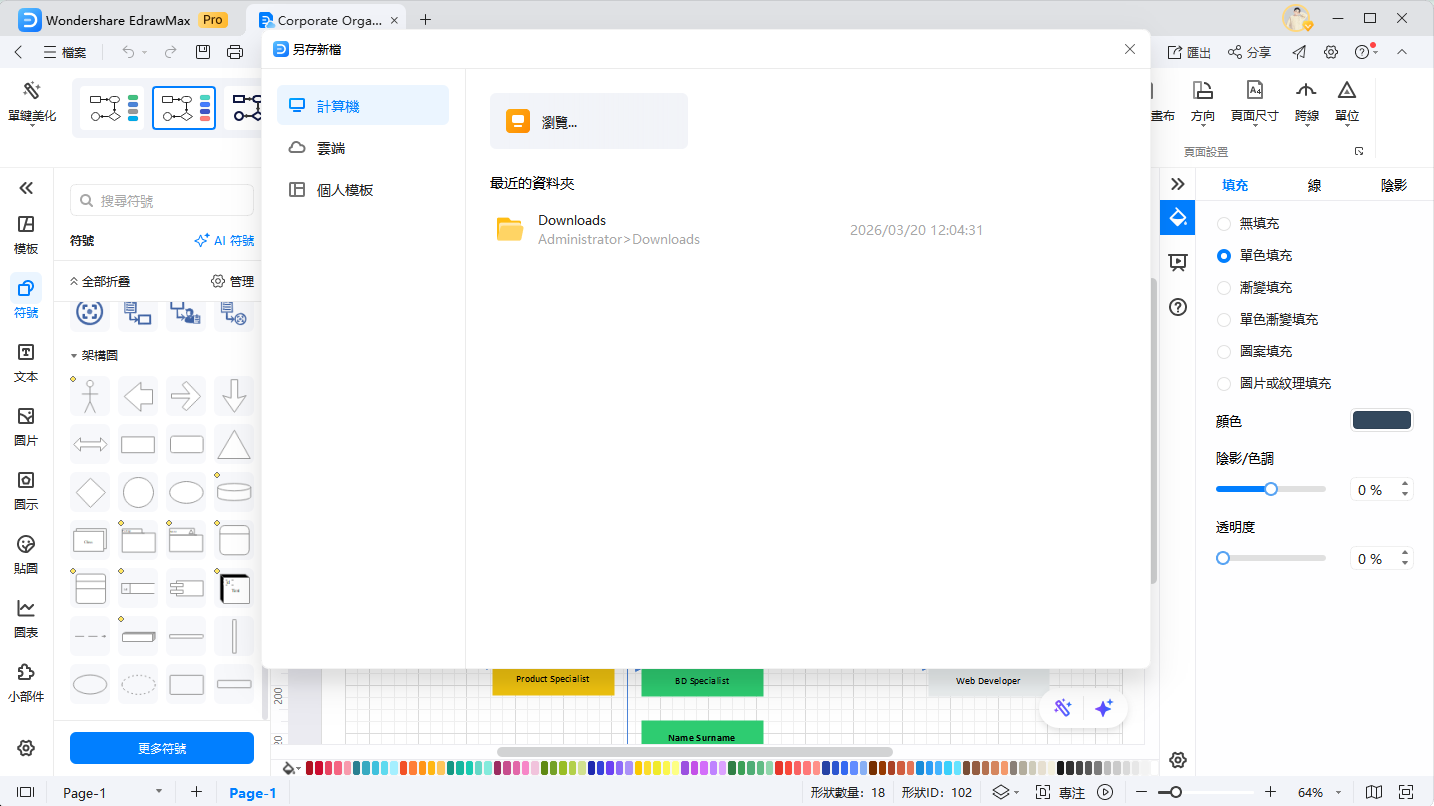Collapse the 架構圖 symbol category
Viewport: 1434px width, 806px height.
click(74, 356)
